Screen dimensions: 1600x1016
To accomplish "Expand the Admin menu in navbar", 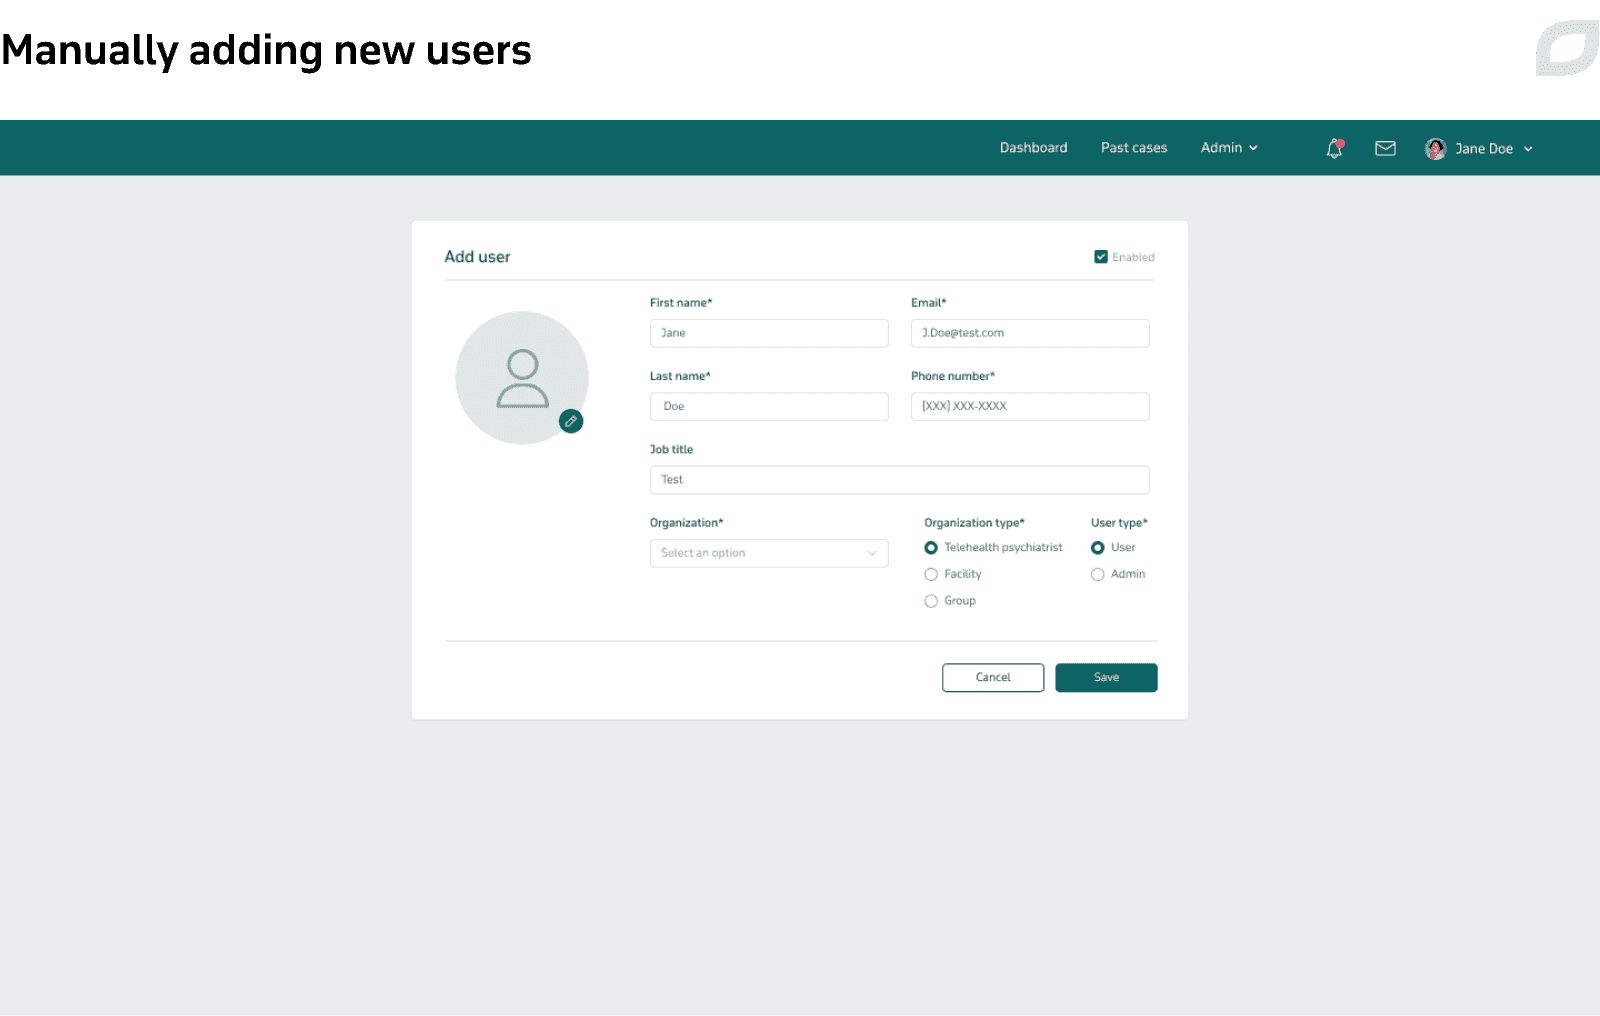I will [x=1229, y=147].
